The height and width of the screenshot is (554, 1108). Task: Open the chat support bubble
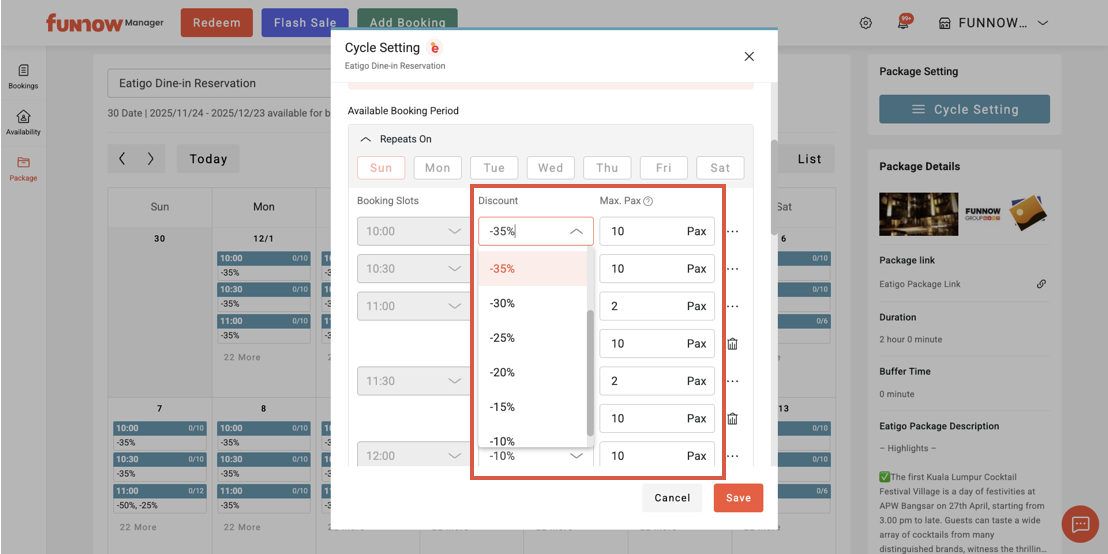click(1080, 524)
